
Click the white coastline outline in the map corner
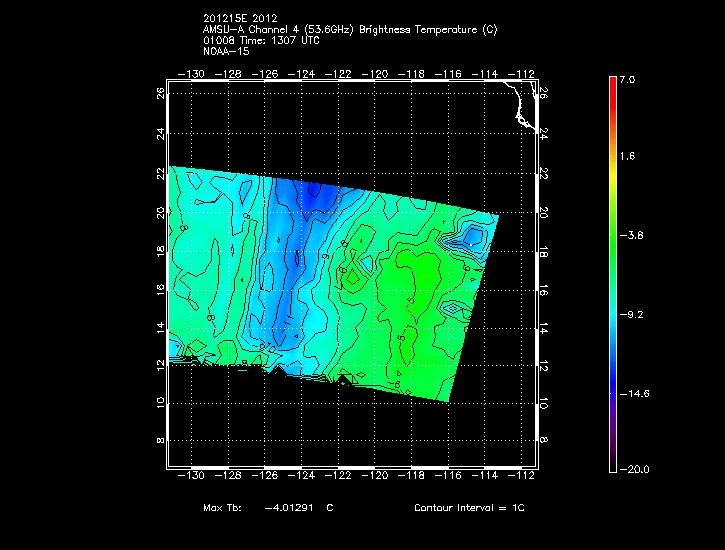point(518,106)
